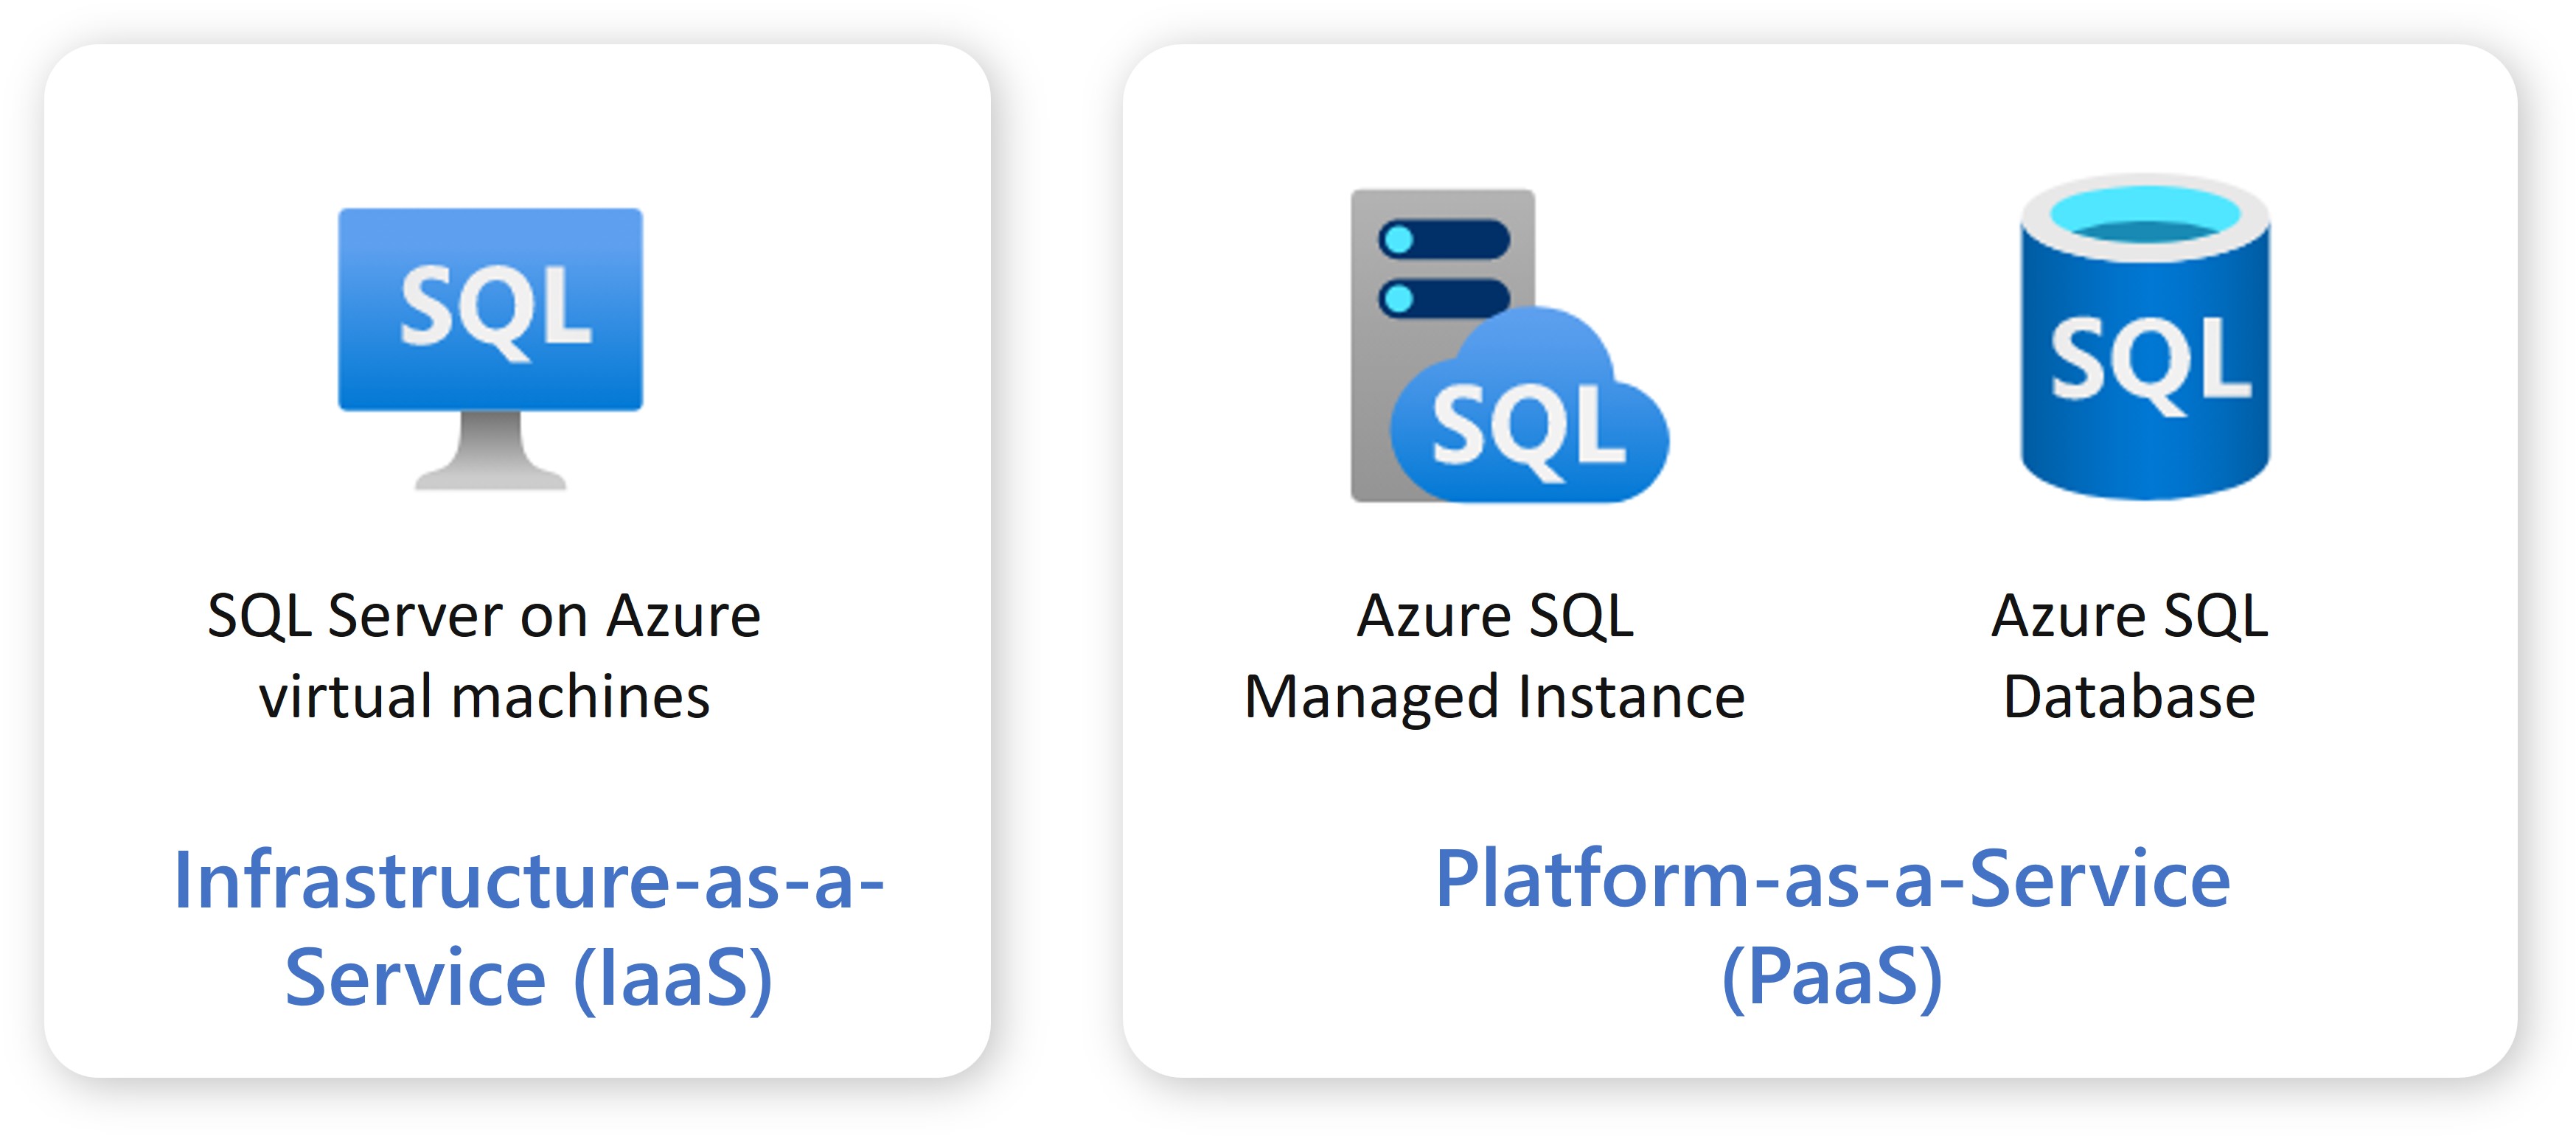
Task: Click the word "virtual machines" caption line
Action: tap(484, 697)
